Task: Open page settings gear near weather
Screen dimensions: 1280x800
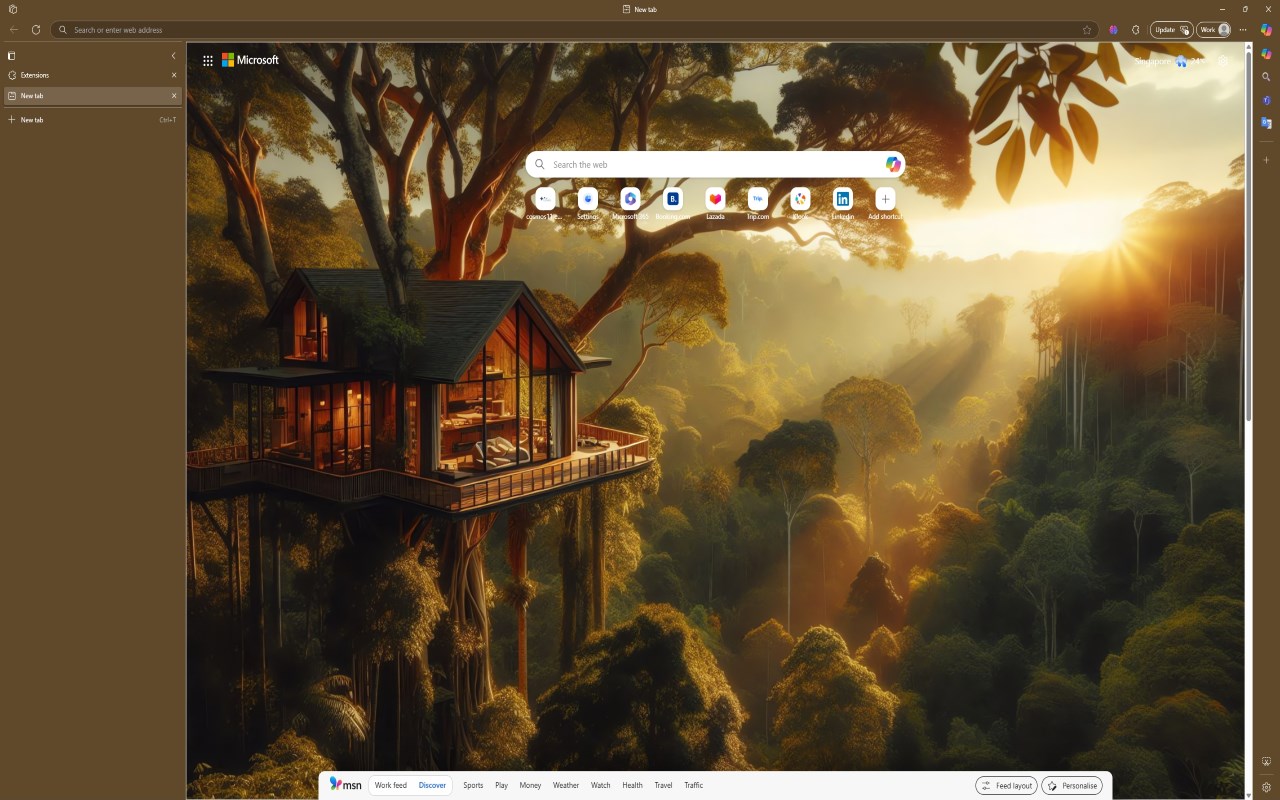Action: (x=1222, y=61)
